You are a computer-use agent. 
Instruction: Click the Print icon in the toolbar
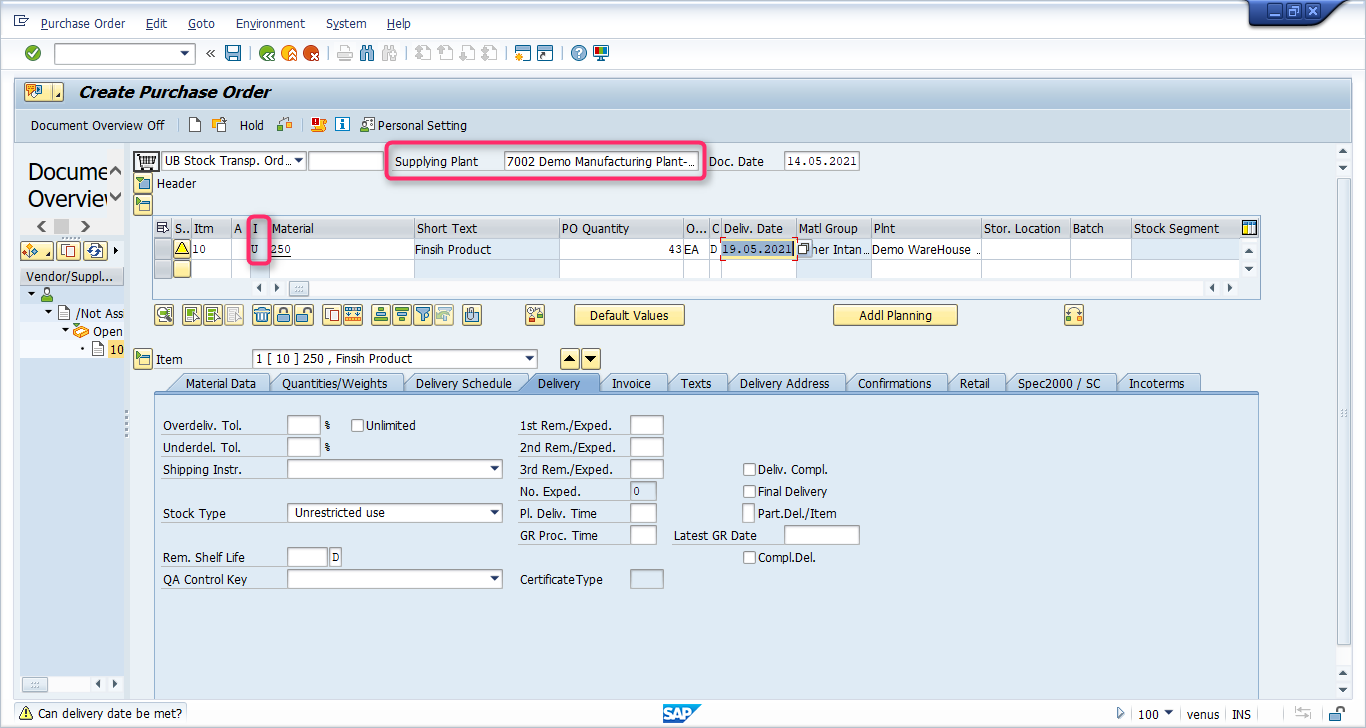tap(344, 53)
